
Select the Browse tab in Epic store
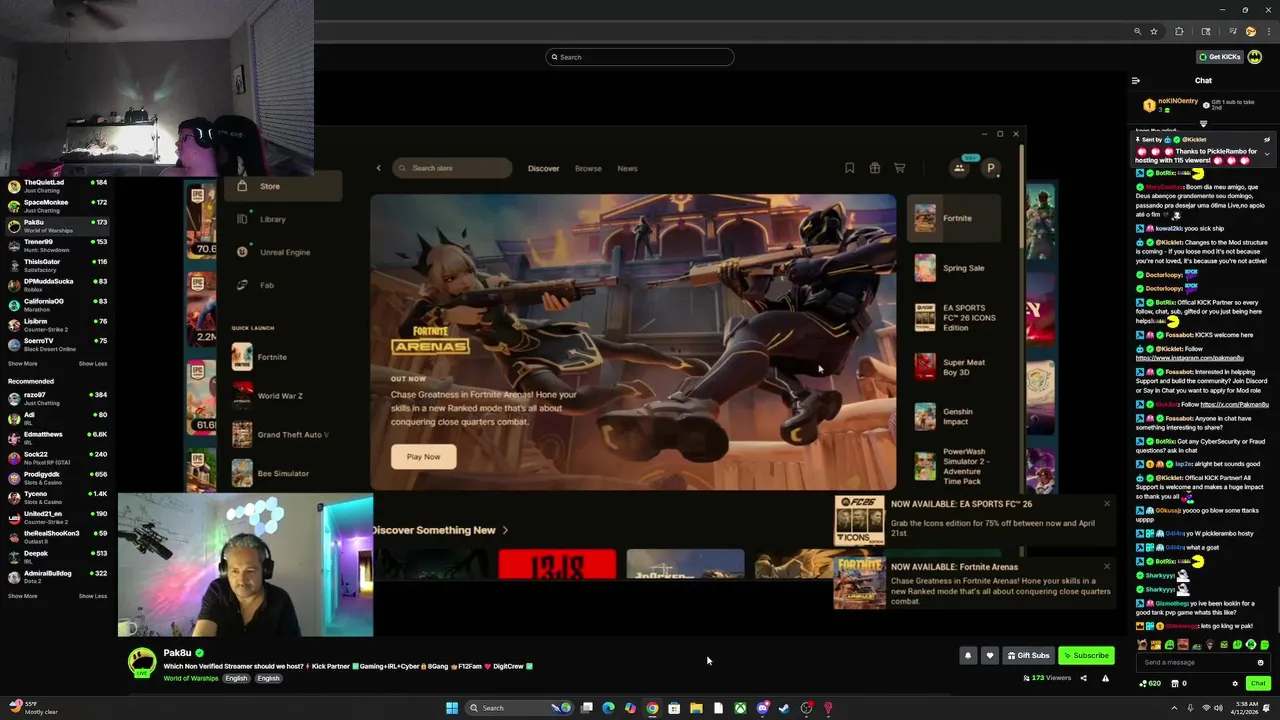(588, 168)
